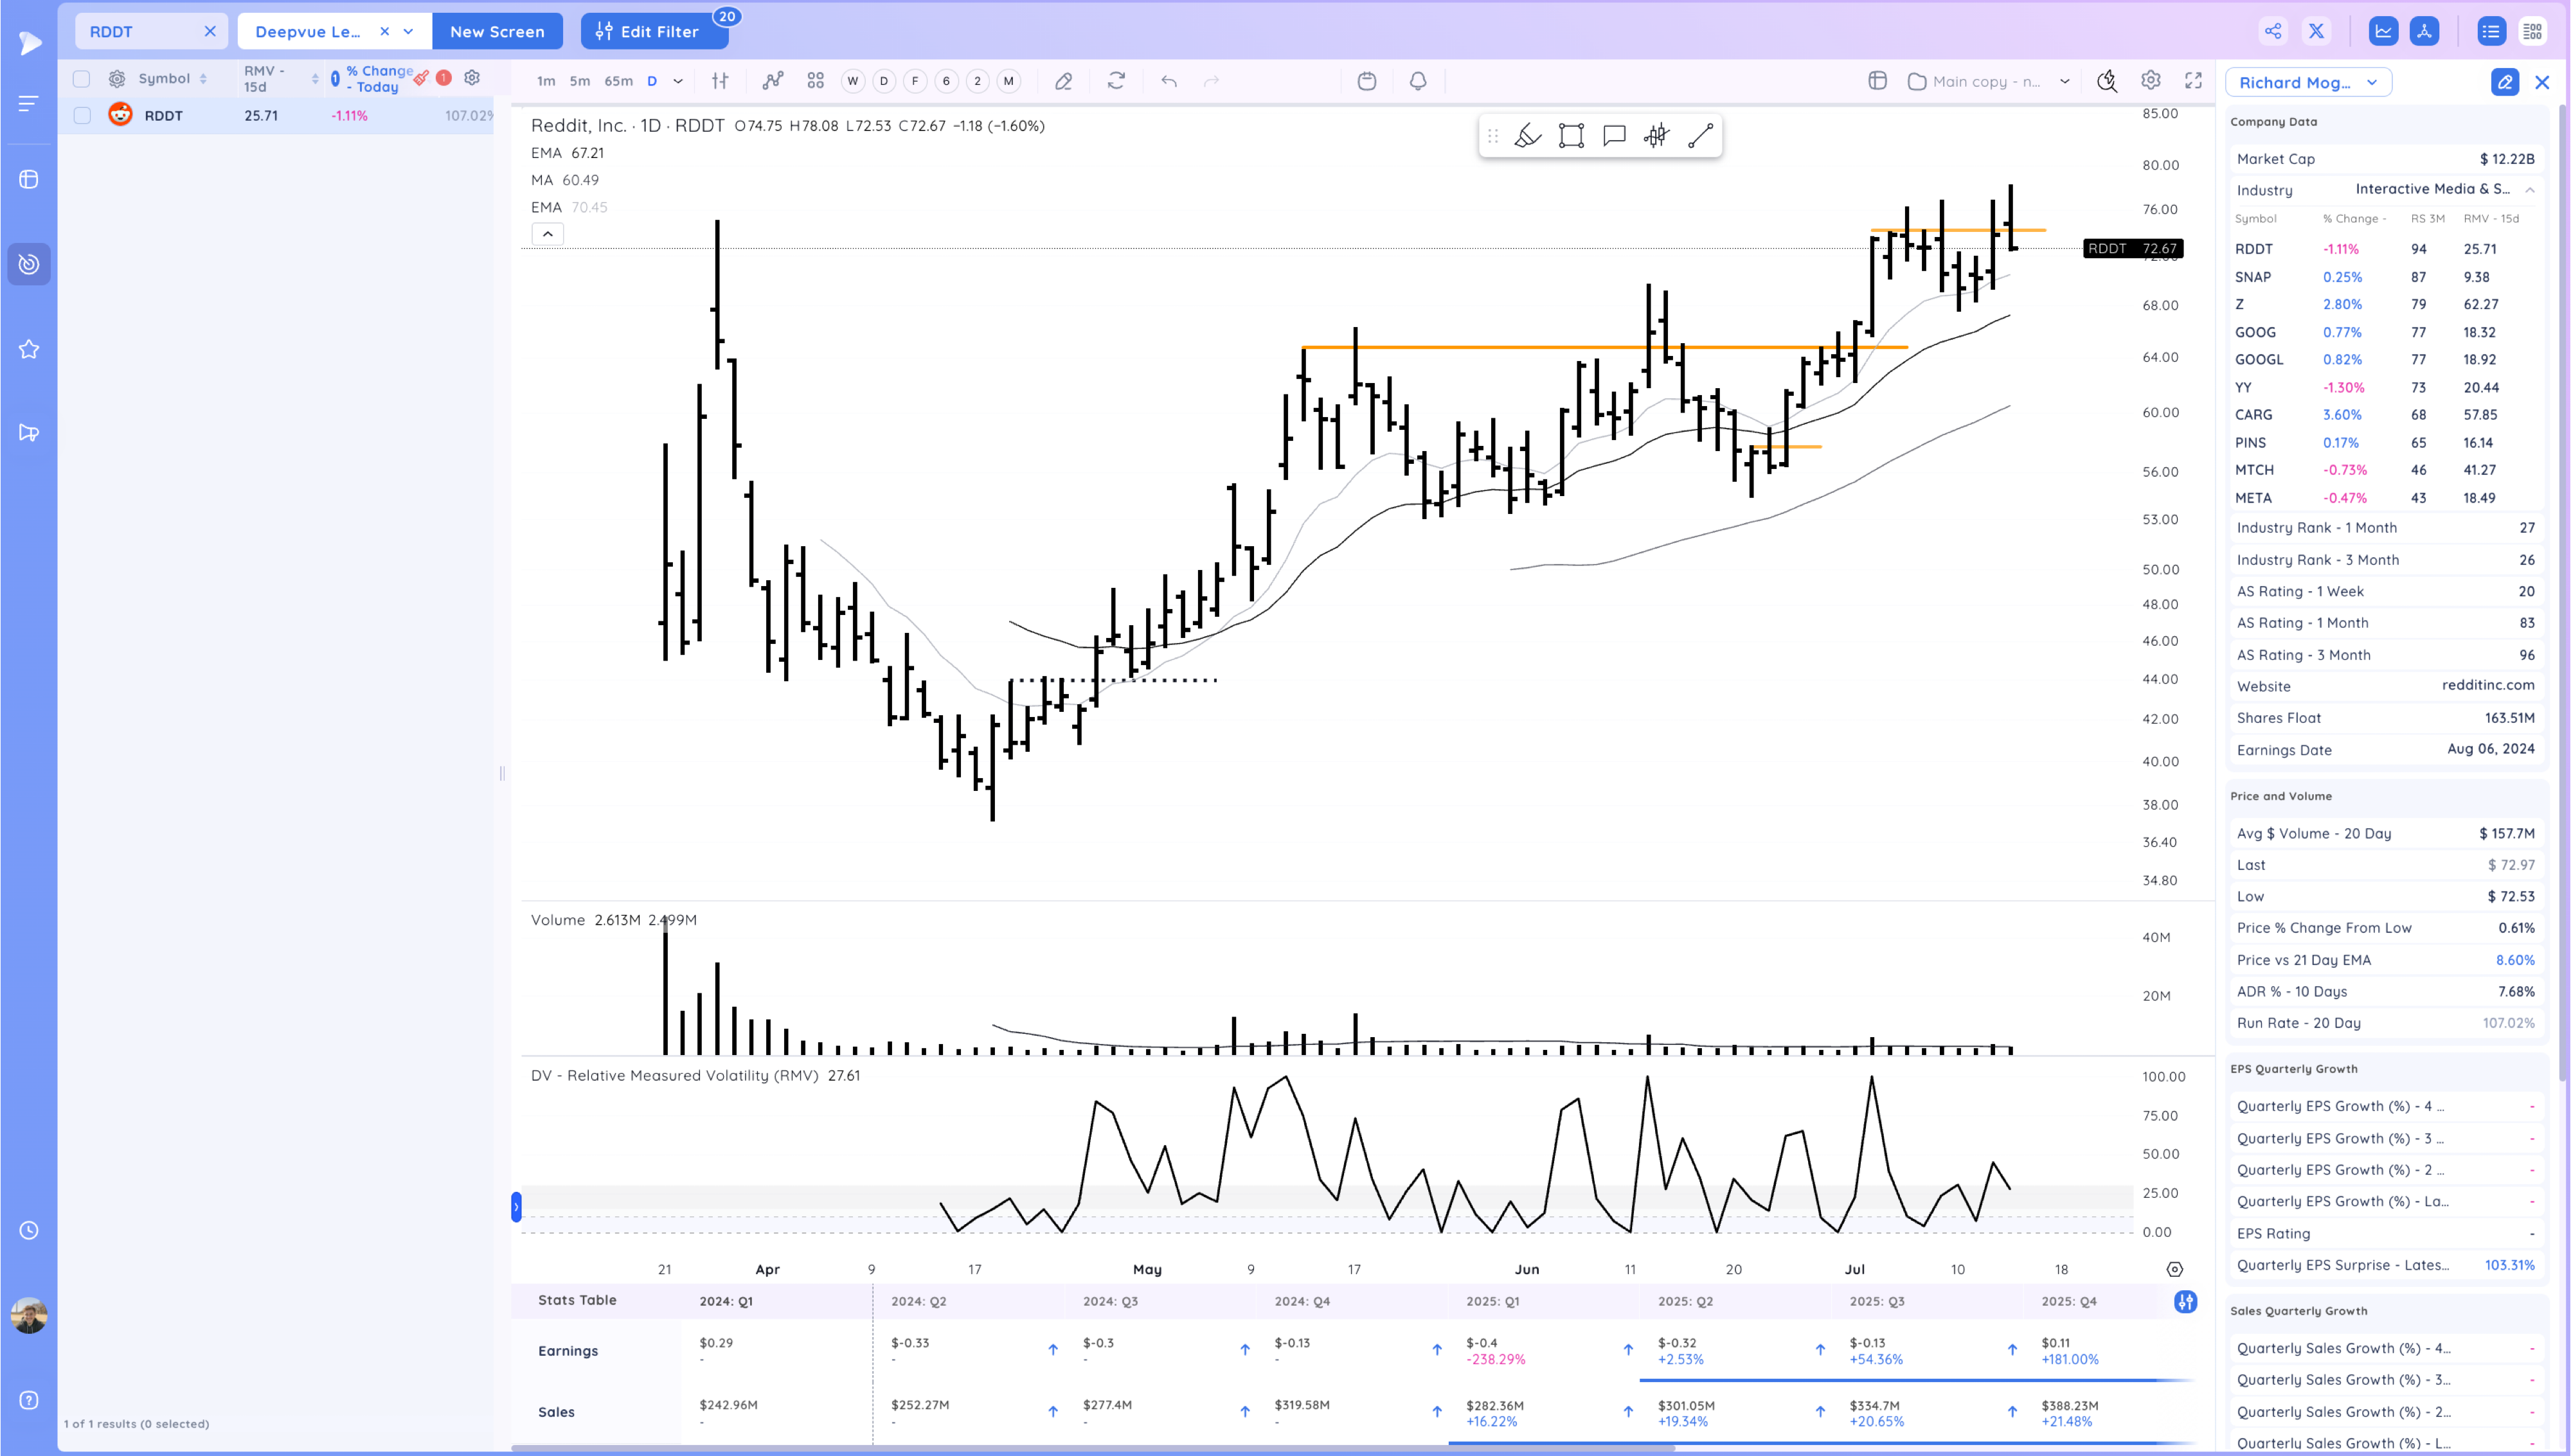Click the rectangle shape drawing tool
The image size is (2571, 1456).
pyautogui.click(x=1571, y=136)
